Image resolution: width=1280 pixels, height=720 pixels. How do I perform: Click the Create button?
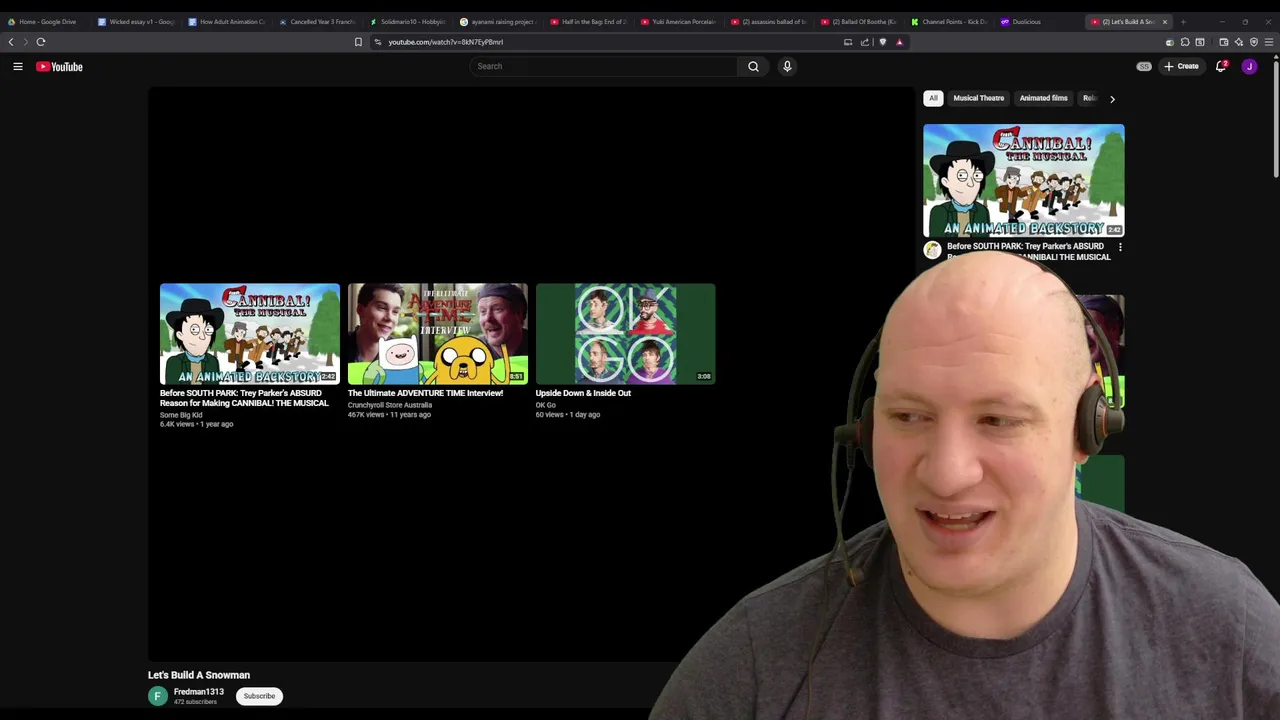1181,66
